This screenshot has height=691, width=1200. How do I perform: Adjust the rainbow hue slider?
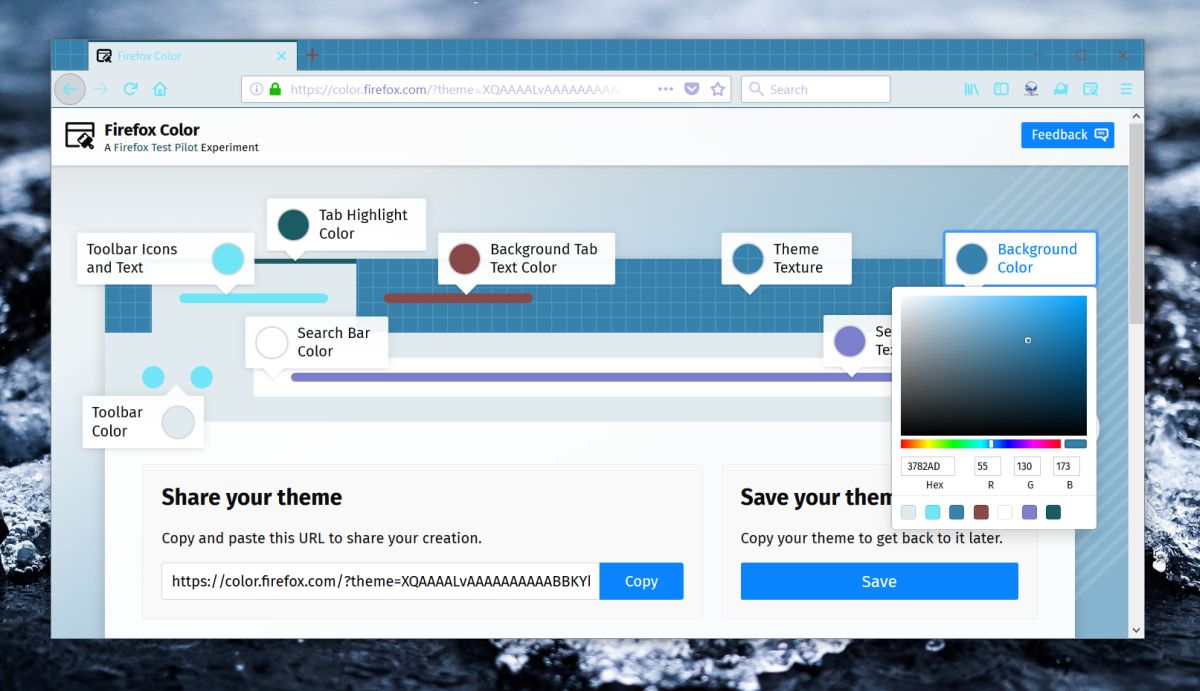point(980,443)
